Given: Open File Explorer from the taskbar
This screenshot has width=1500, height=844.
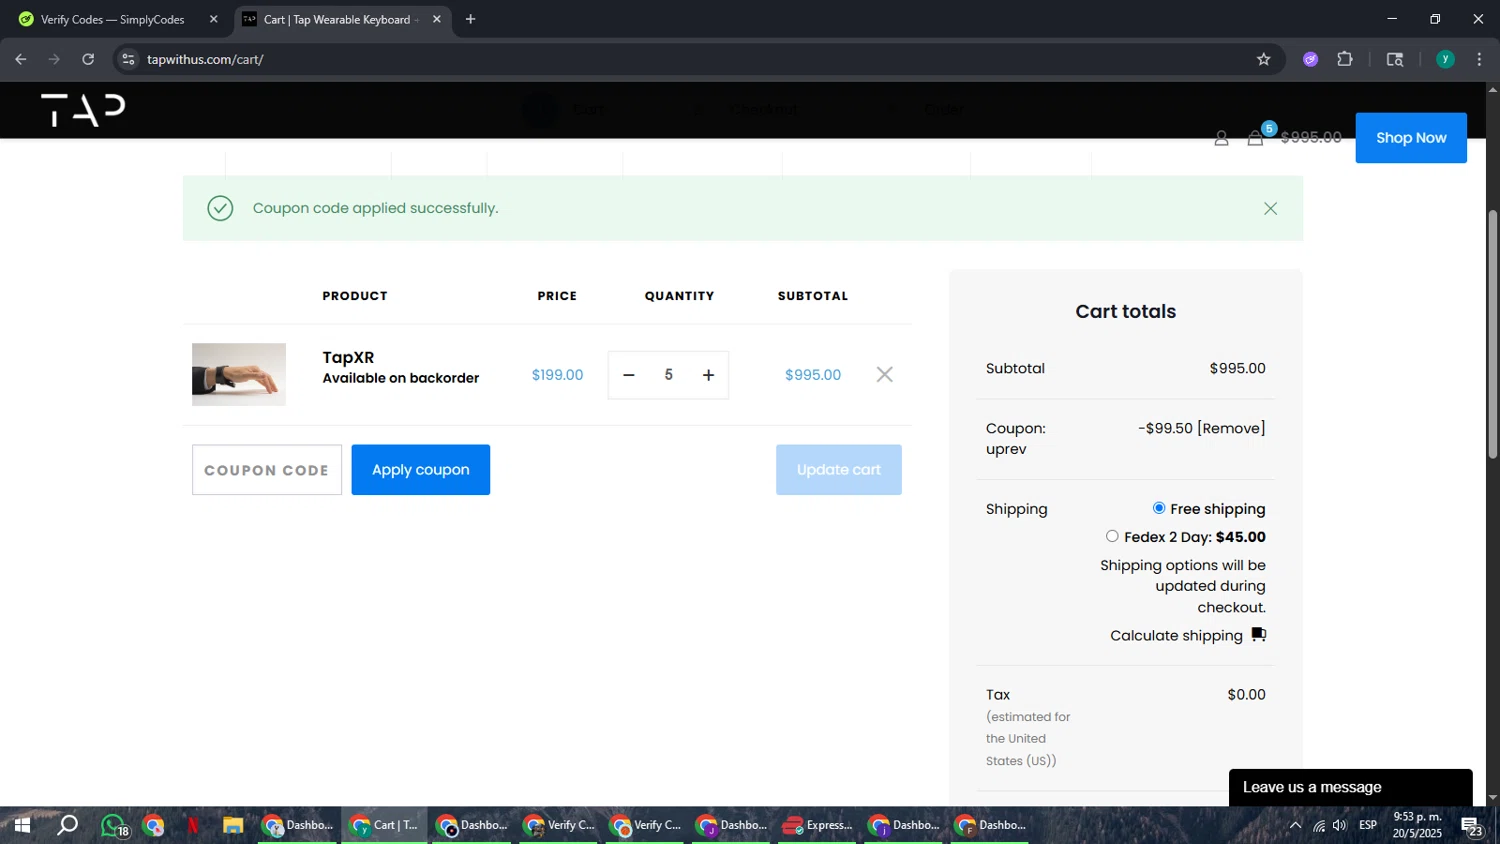Looking at the screenshot, I should pos(233,826).
